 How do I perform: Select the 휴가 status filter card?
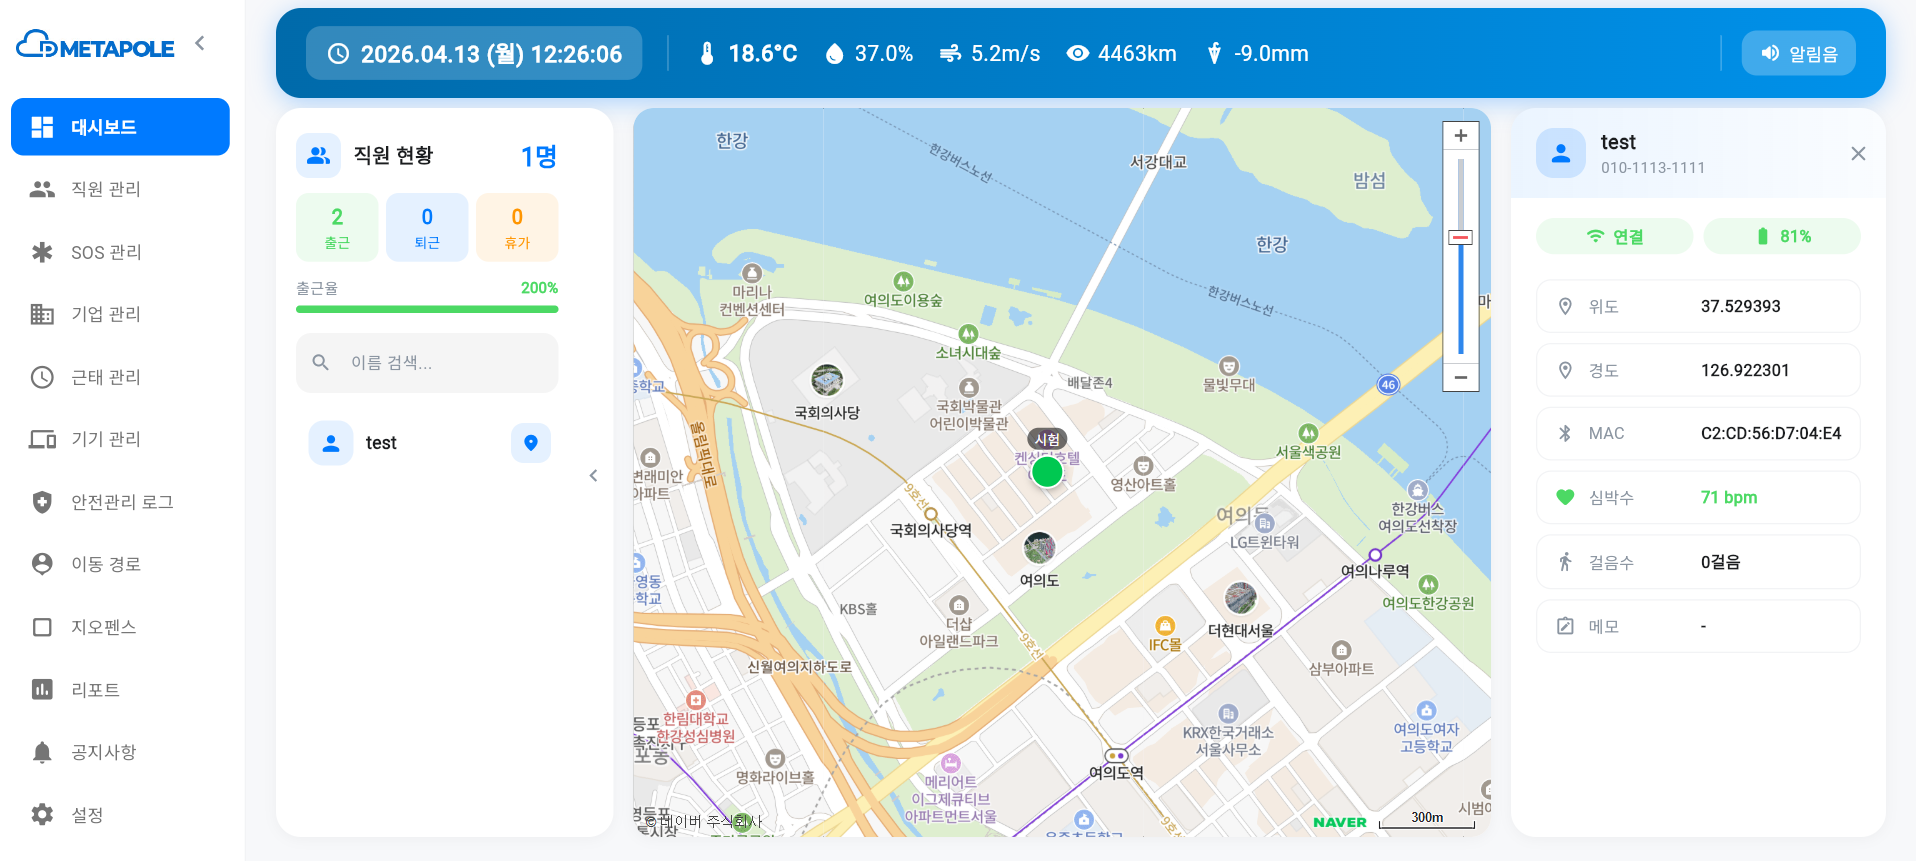517,228
